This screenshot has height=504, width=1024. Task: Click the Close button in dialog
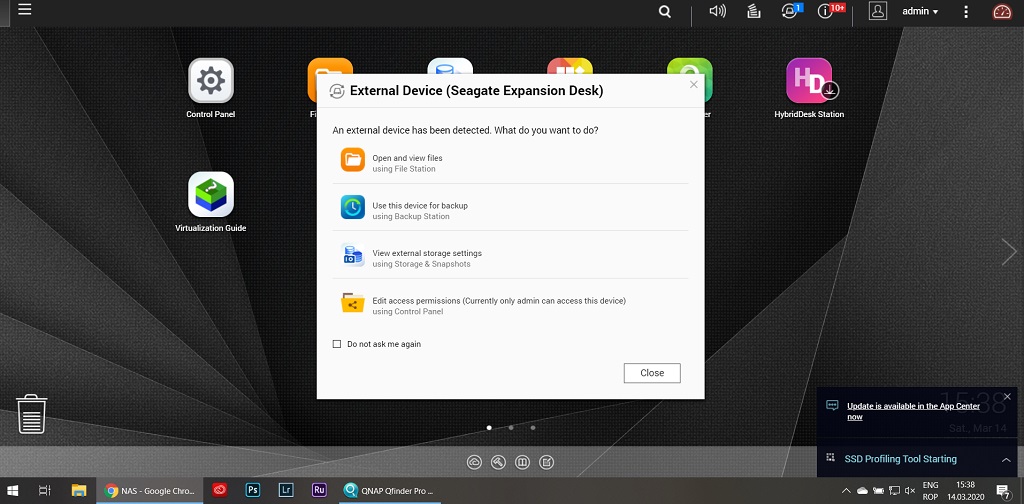652,373
